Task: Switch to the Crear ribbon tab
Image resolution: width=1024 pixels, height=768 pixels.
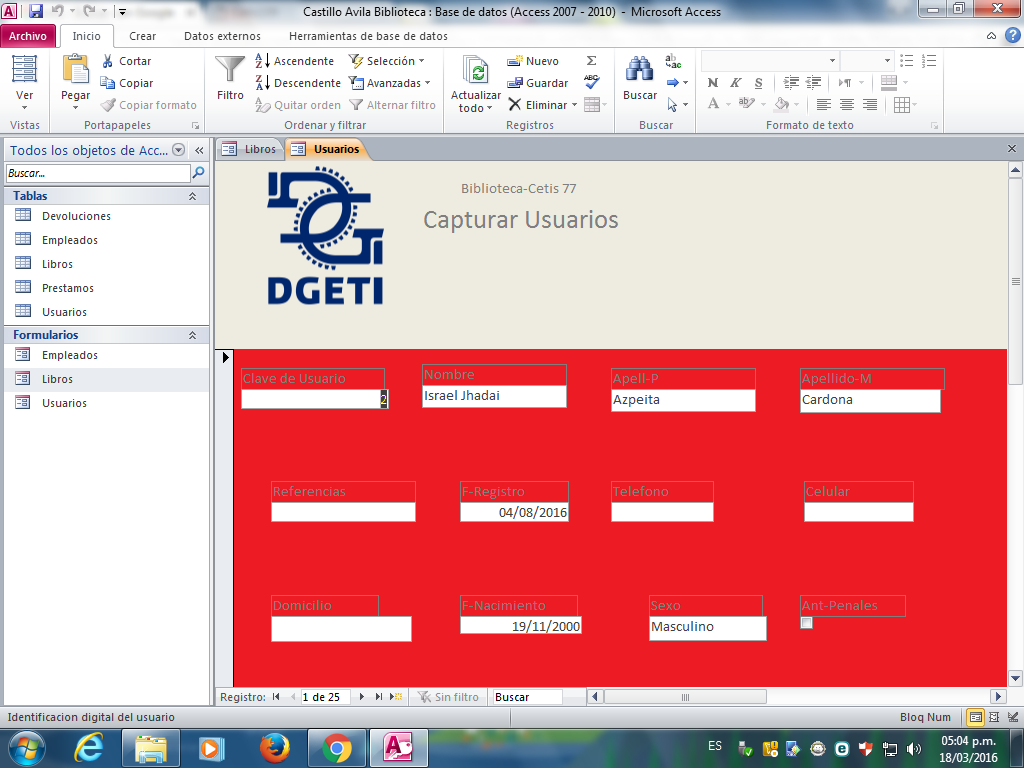Action: pos(142,36)
